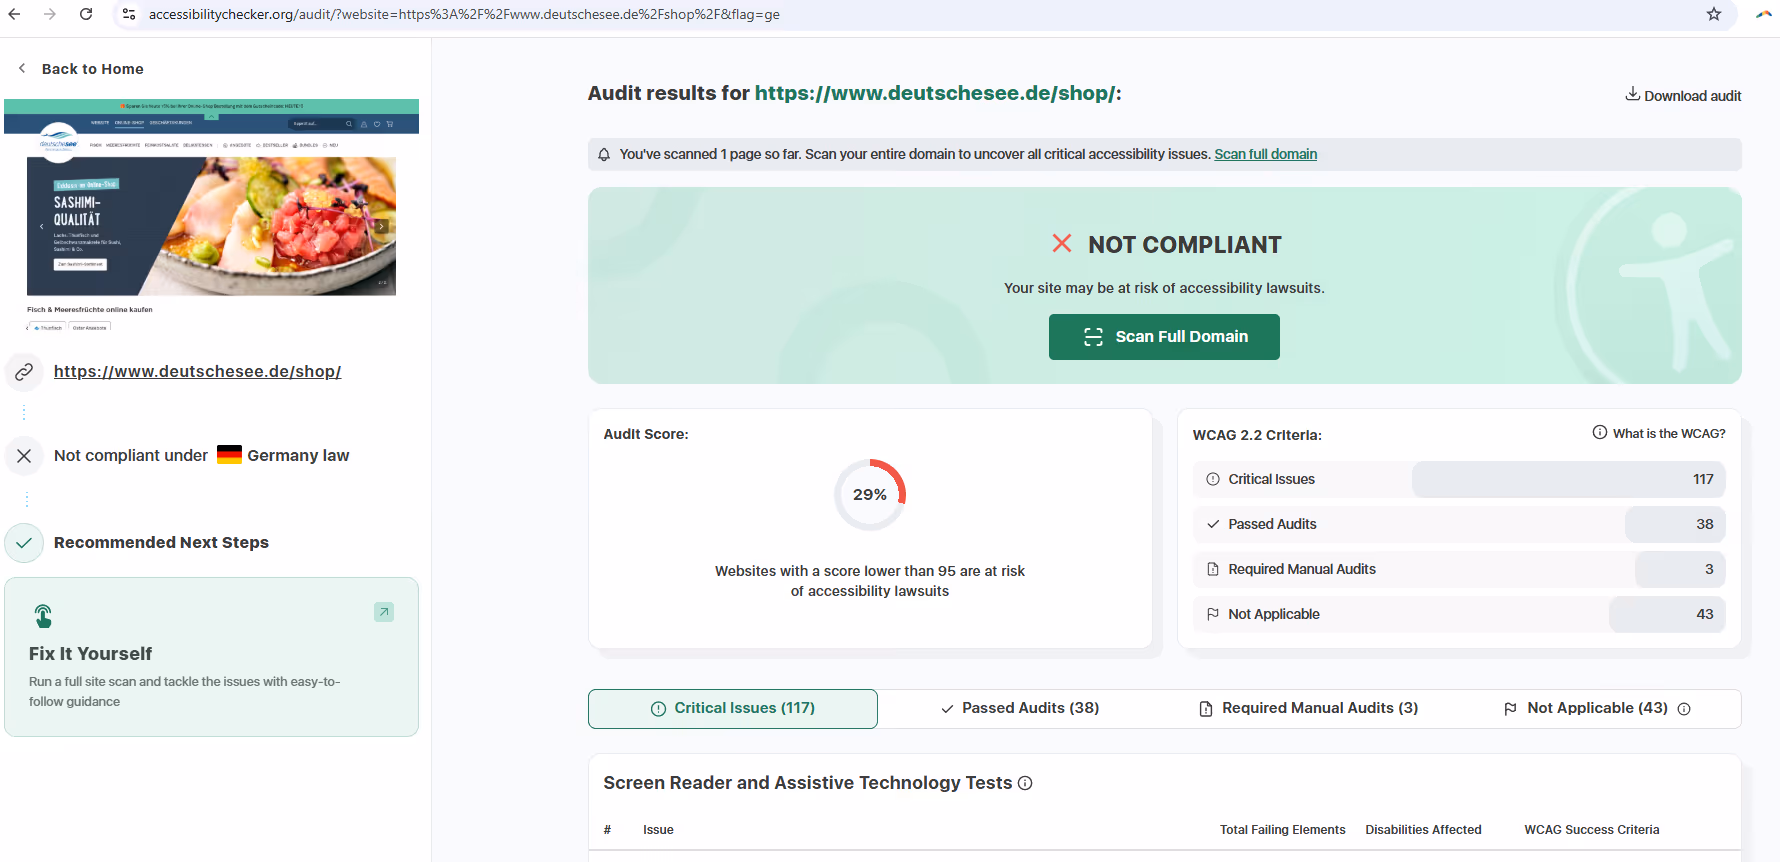This screenshot has width=1780, height=862.
Task: Switch to Passed Audits (38) tab
Action: tap(1020, 708)
